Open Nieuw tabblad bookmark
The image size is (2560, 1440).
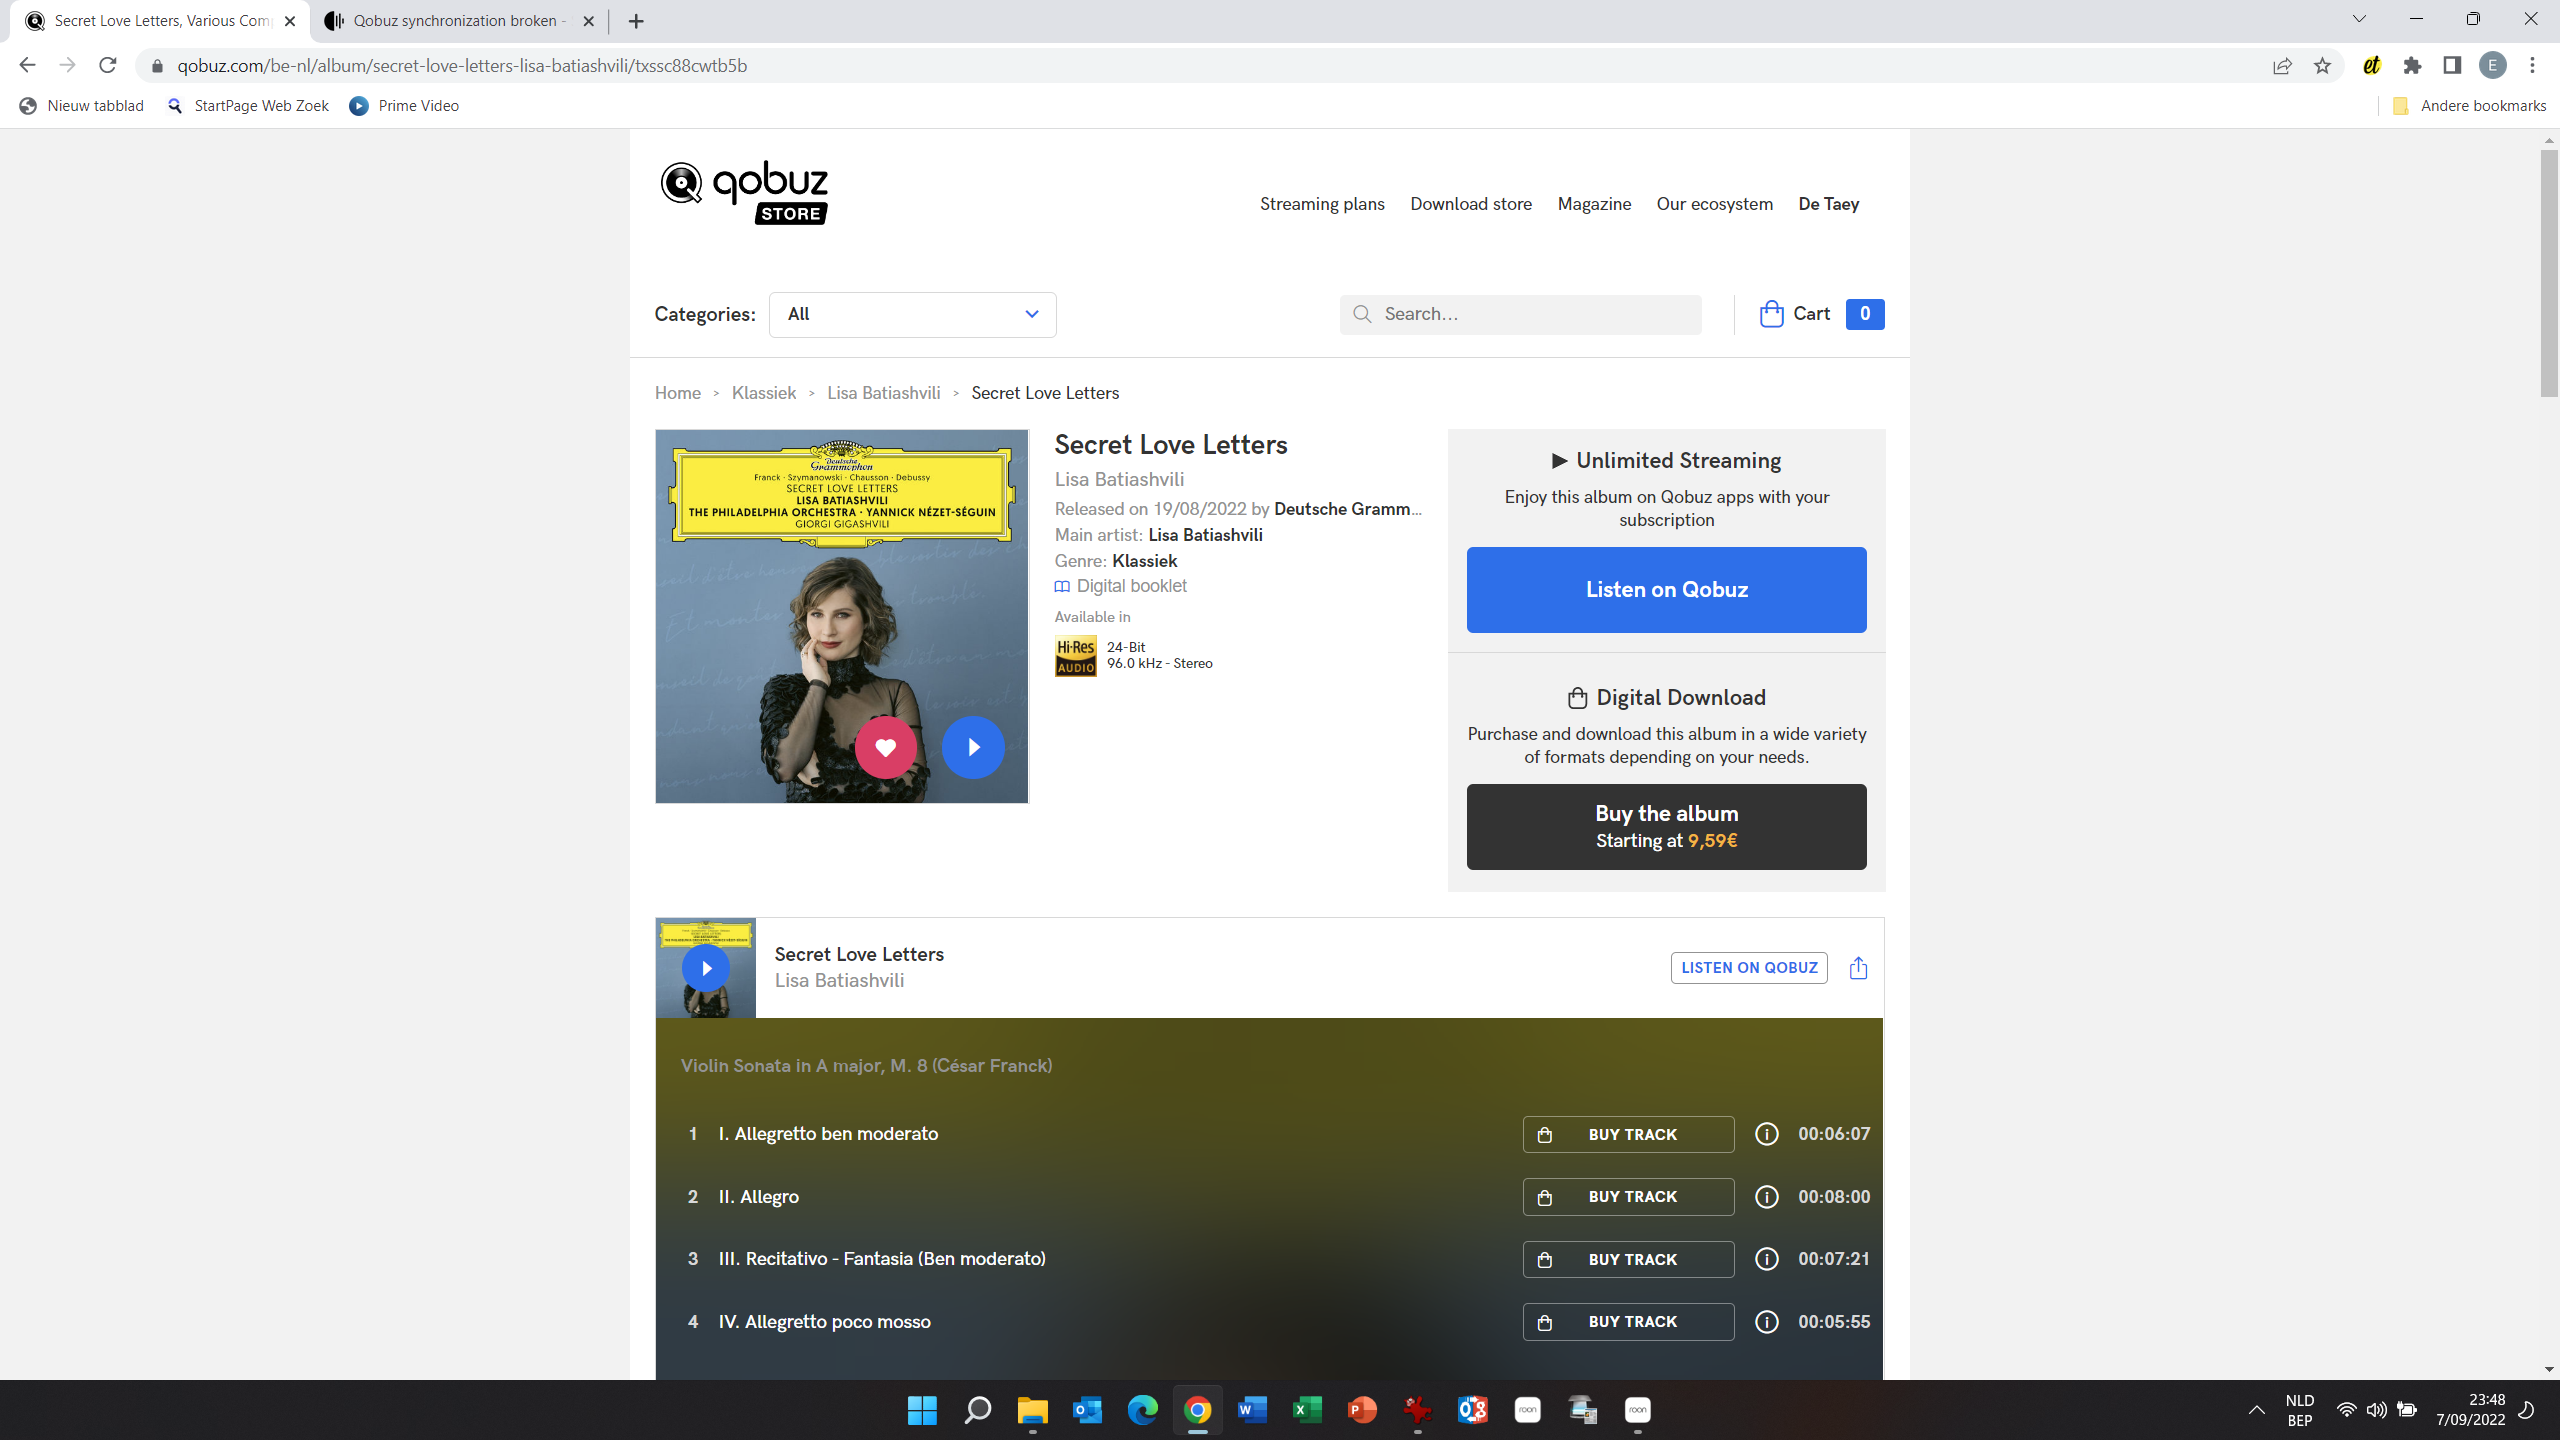pyautogui.click(x=82, y=106)
